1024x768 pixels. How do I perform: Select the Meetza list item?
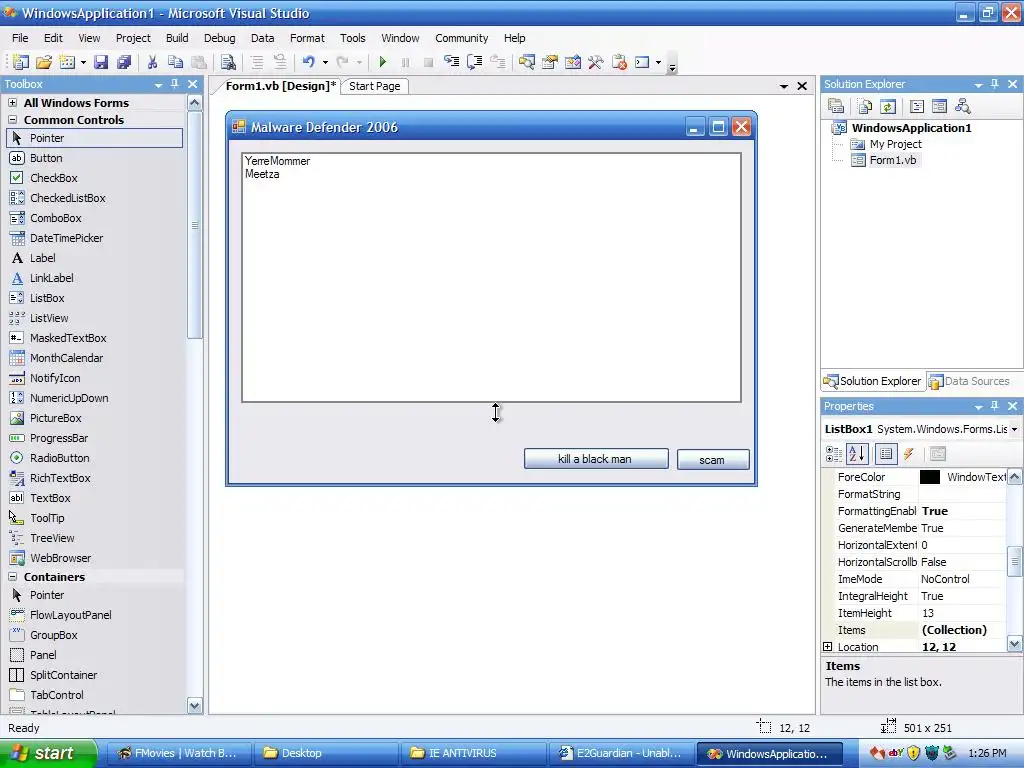click(262, 174)
